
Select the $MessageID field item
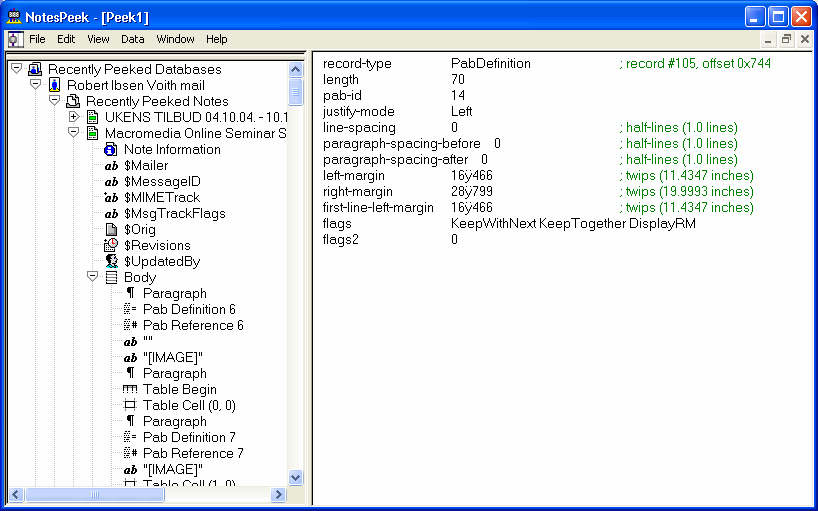click(162, 181)
